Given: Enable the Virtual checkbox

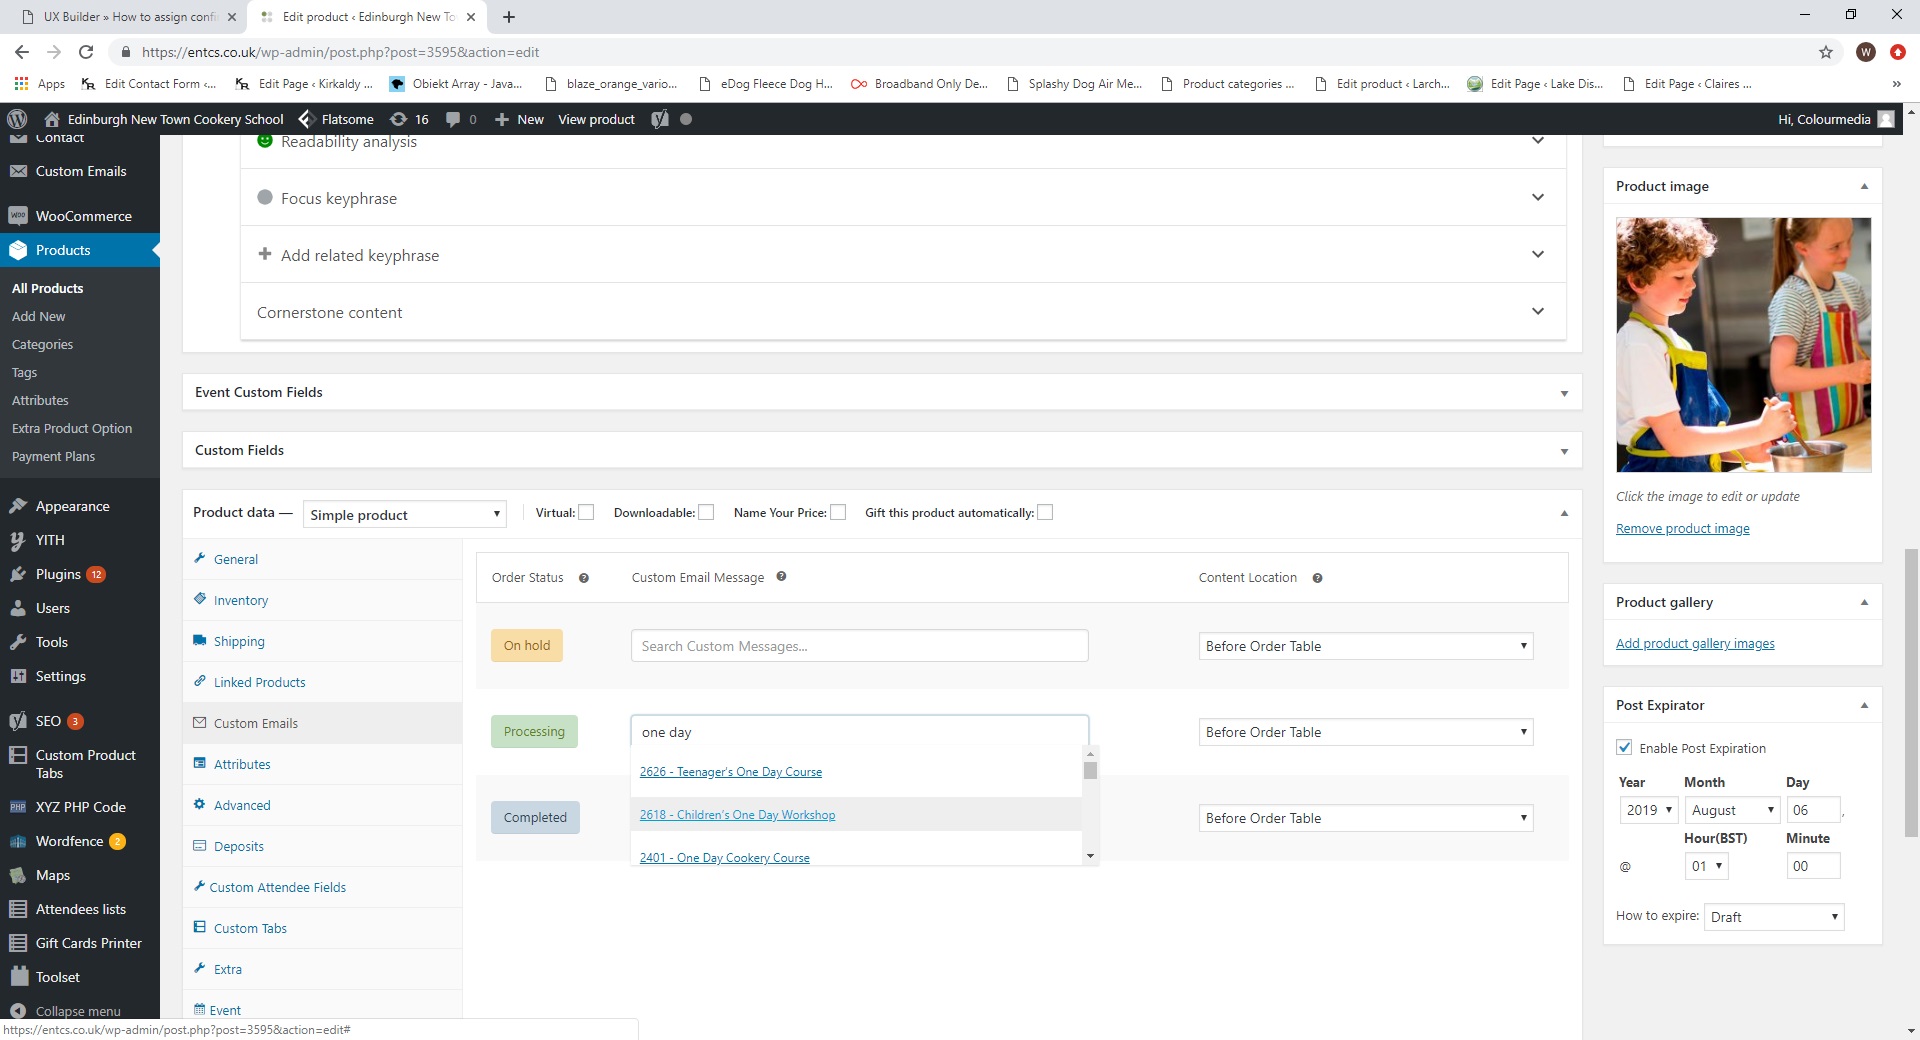Looking at the screenshot, I should [x=587, y=513].
